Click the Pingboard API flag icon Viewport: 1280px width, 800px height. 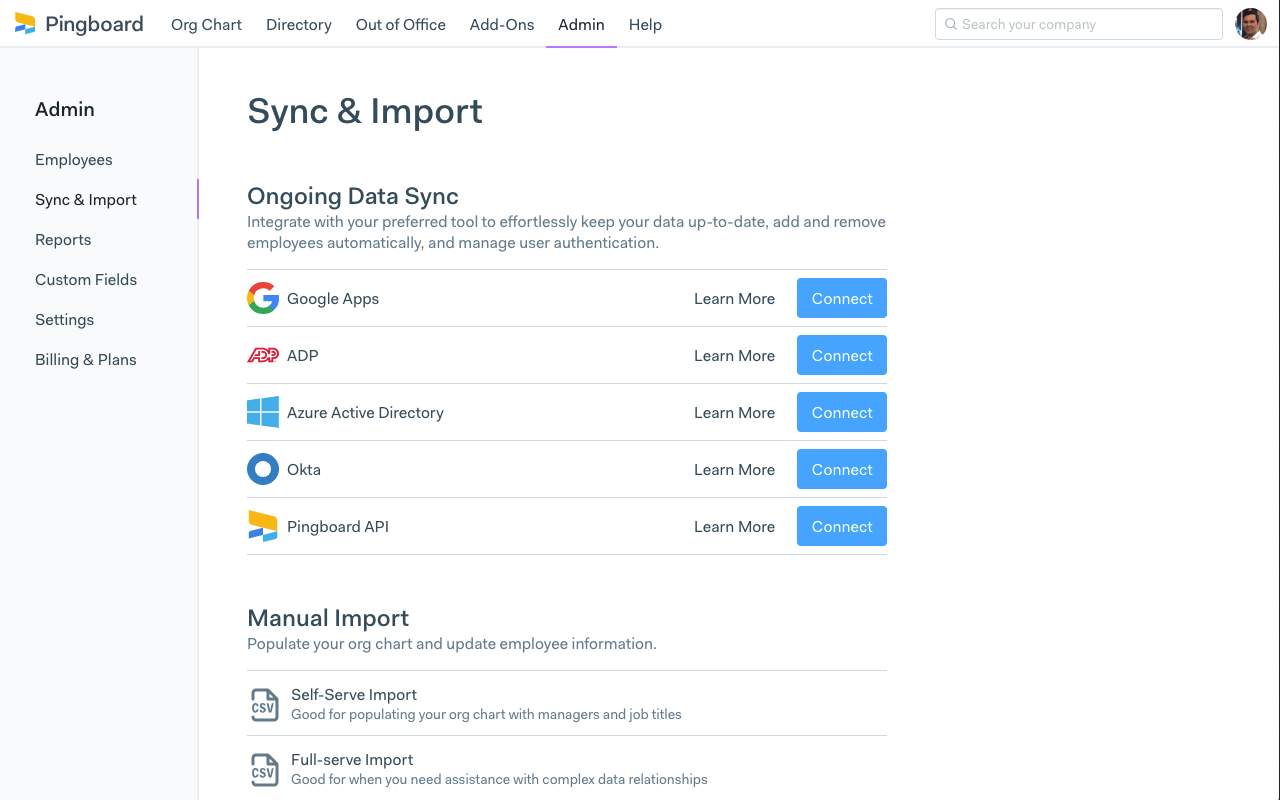tap(262, 525)
